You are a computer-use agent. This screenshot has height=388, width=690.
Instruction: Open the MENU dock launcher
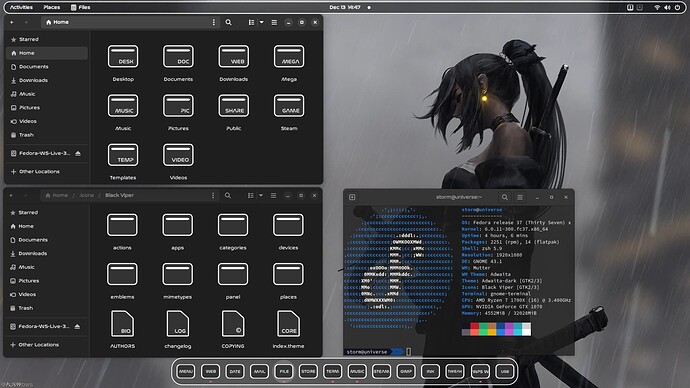(x=186, y=372)
